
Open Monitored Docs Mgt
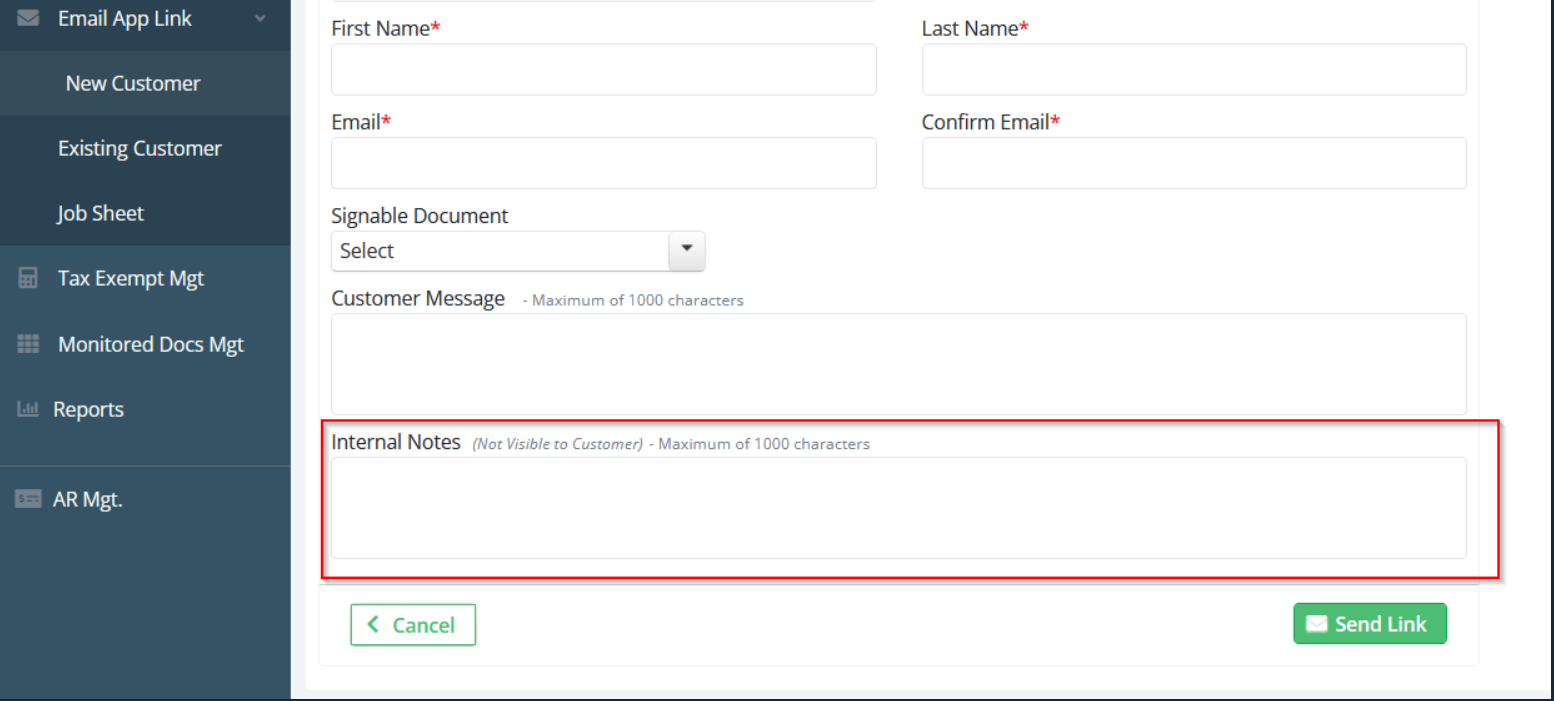(145, 344)
